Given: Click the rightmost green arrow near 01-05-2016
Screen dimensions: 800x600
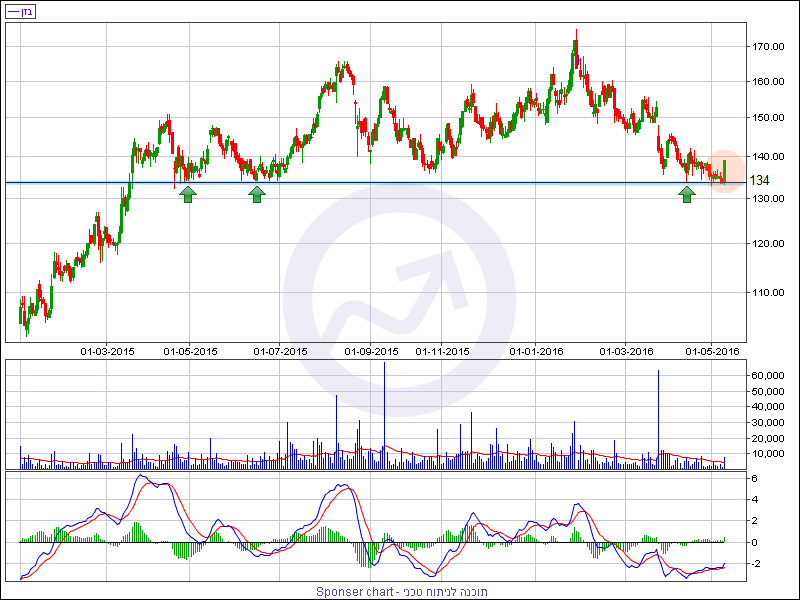Looking at the screenshot, I should pyautogui.click(x=687, y=194).
